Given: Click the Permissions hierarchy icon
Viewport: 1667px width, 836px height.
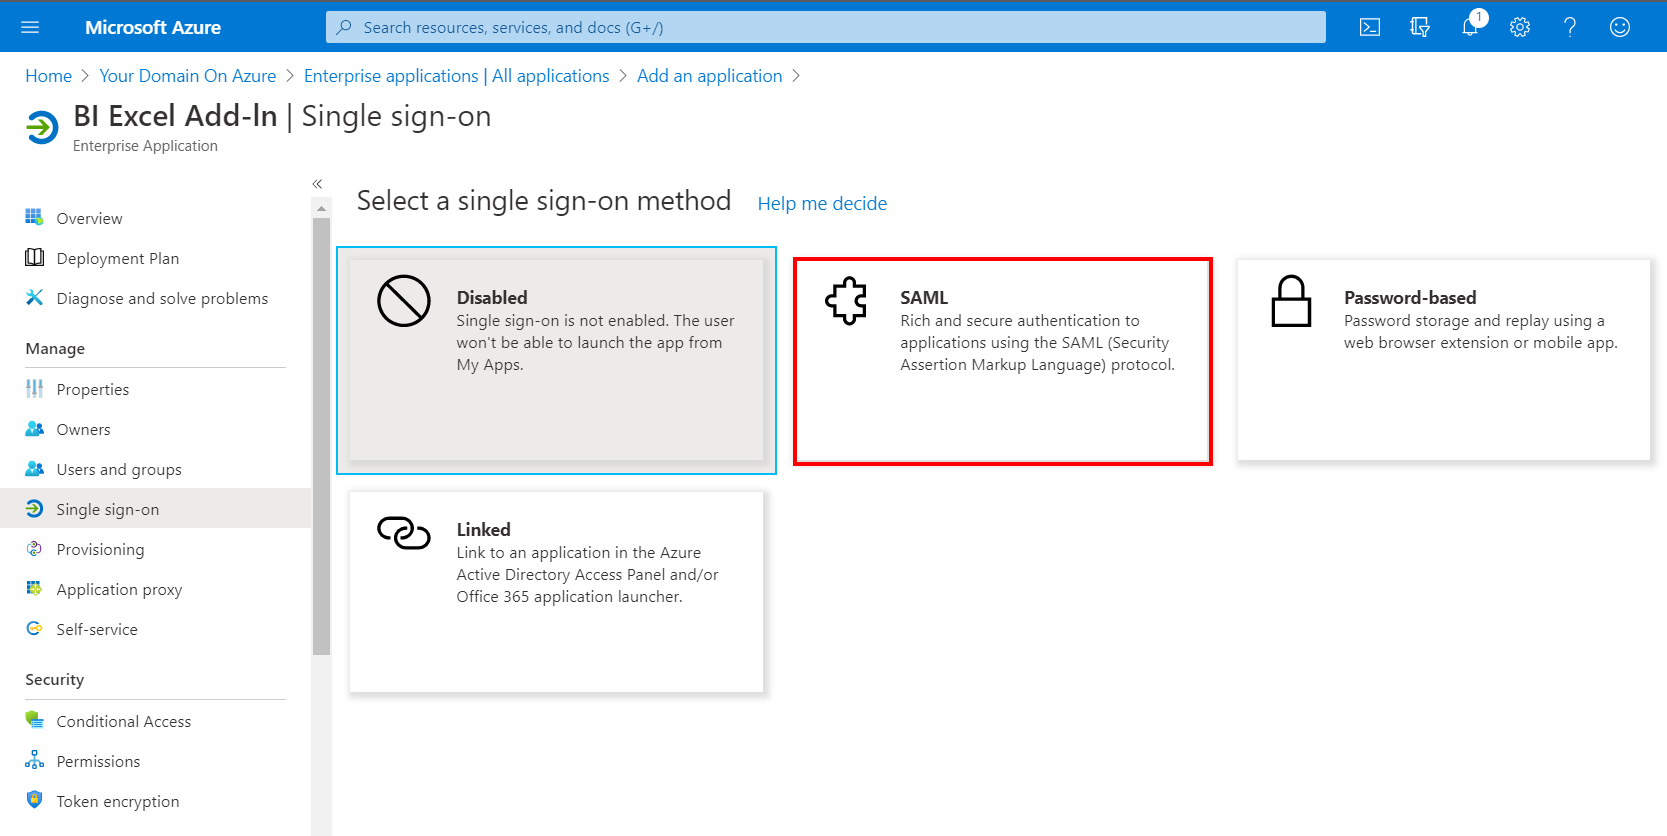Looking at the screenshot, I should click(34, 760).
